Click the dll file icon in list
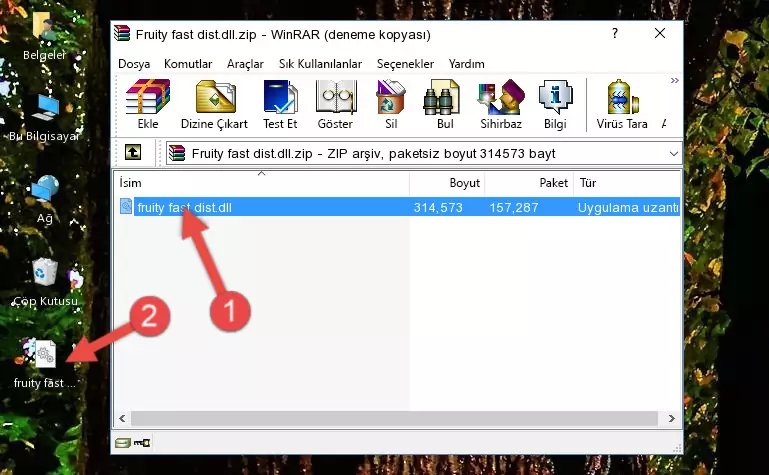This screenshot has height=475, width=769. tap(126, 206)
